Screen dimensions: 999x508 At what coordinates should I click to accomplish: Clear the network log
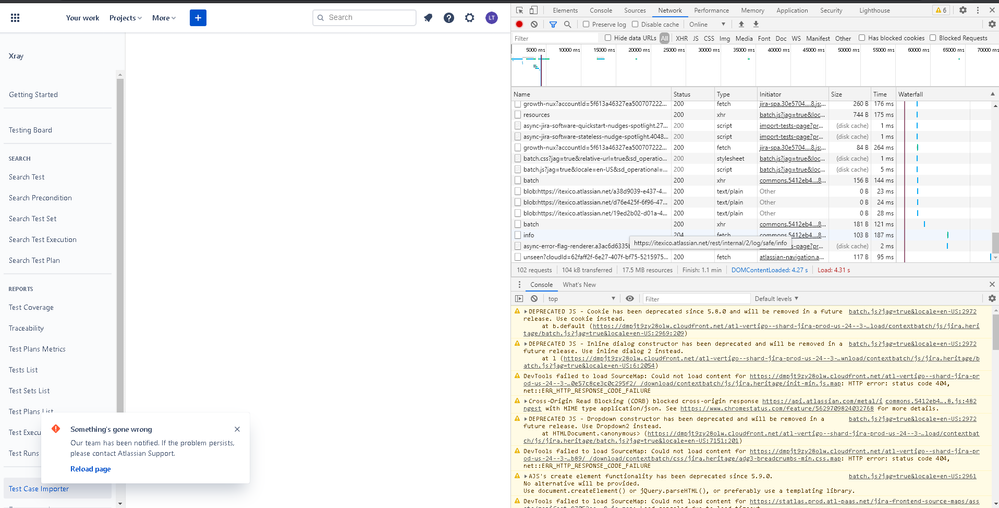click(x=534, y=24)
